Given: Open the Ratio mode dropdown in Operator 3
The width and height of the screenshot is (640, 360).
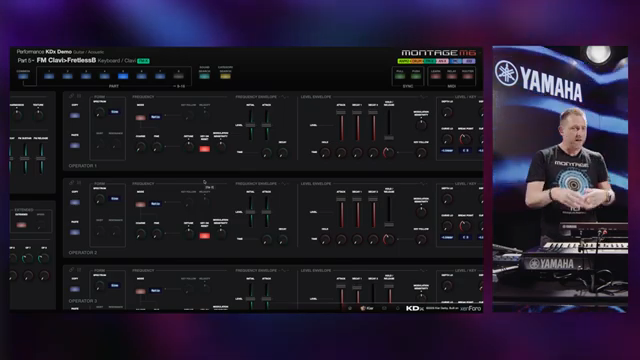Looking at the screenshot, I should [156, 291].
